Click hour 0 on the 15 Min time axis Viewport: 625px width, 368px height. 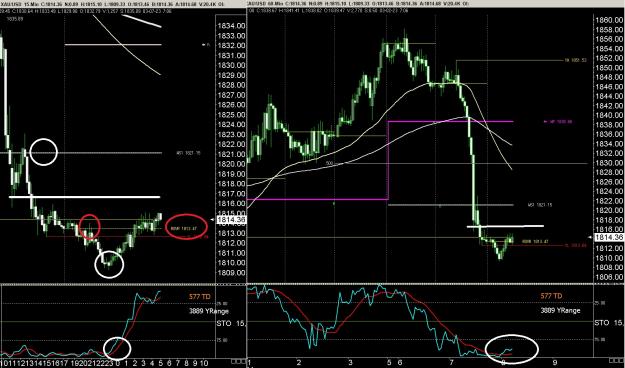(118, 363)
